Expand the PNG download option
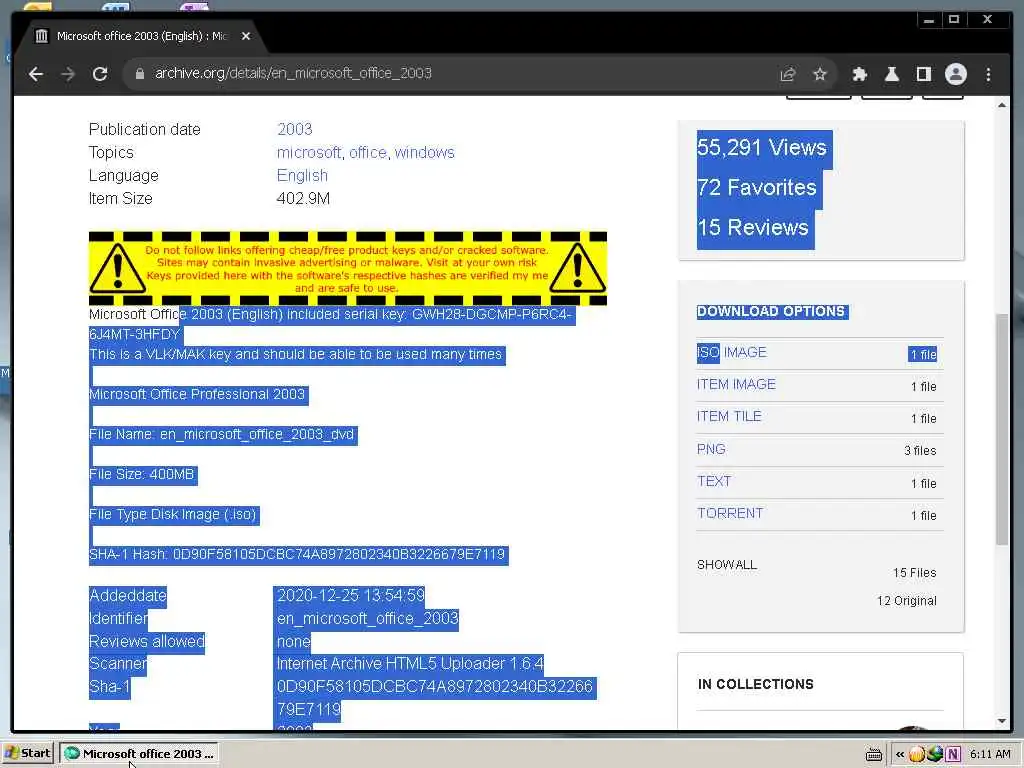 (x=711, y=449)
